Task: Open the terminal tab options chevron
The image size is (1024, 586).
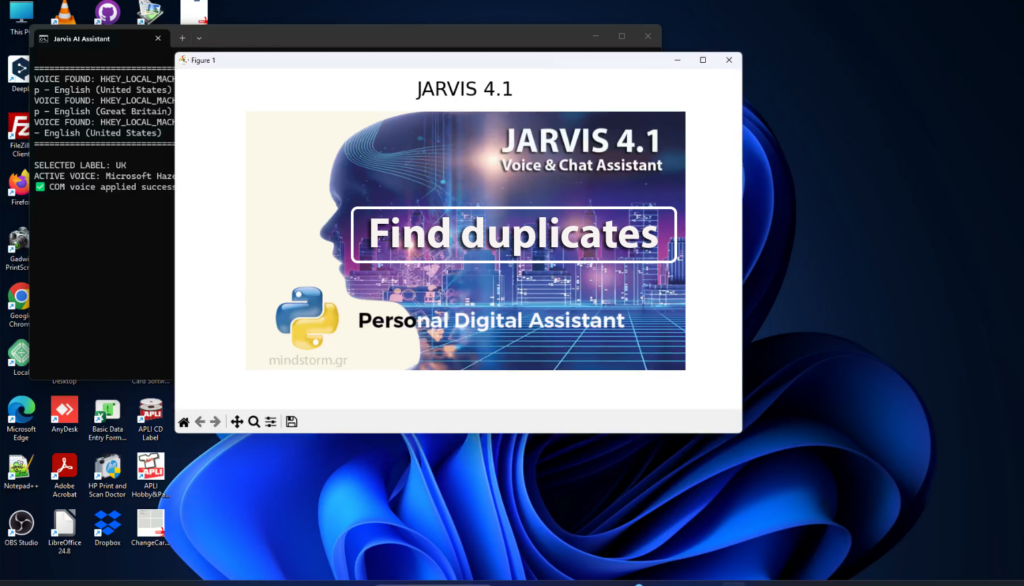Action: [x=198, y=37]
